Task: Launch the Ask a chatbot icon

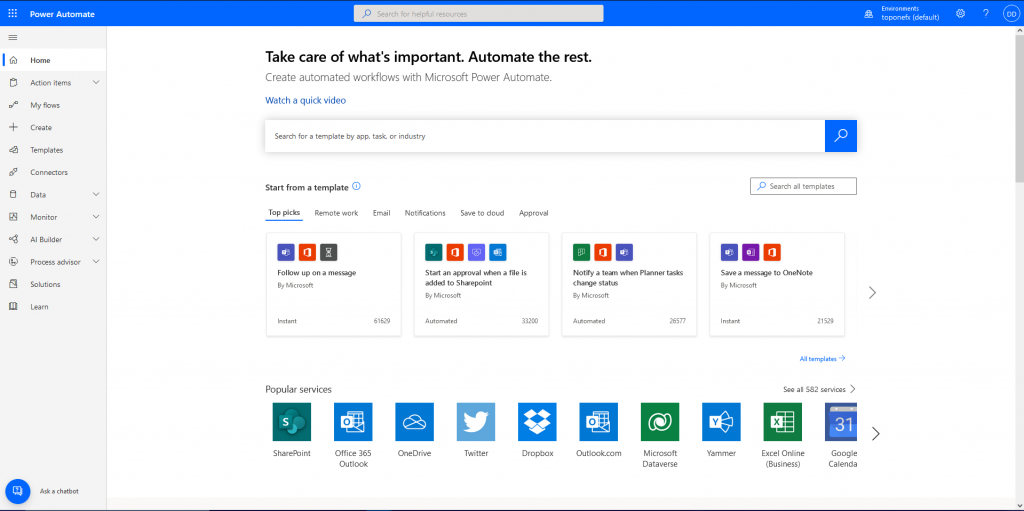Action: [18, 491]
